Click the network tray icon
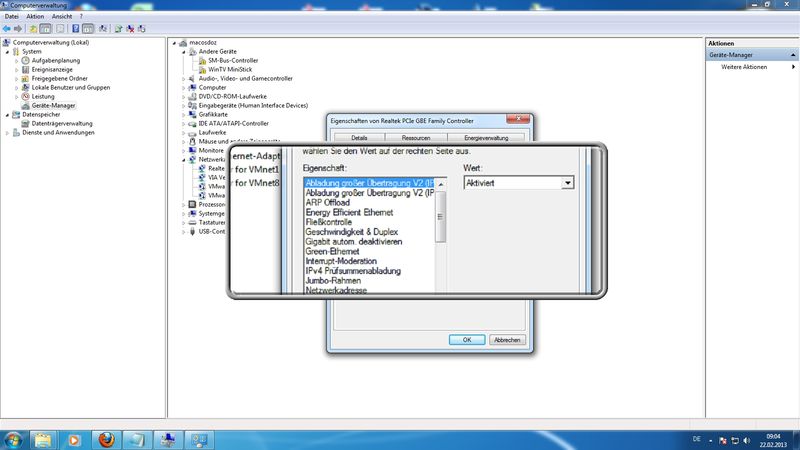Screen dimensions: 800x450 tap(735, 441)
